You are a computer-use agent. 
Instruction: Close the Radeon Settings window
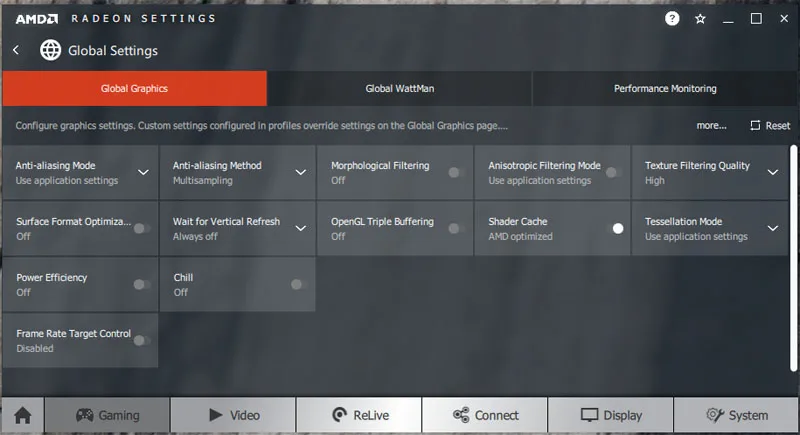[x=784, y=19]
